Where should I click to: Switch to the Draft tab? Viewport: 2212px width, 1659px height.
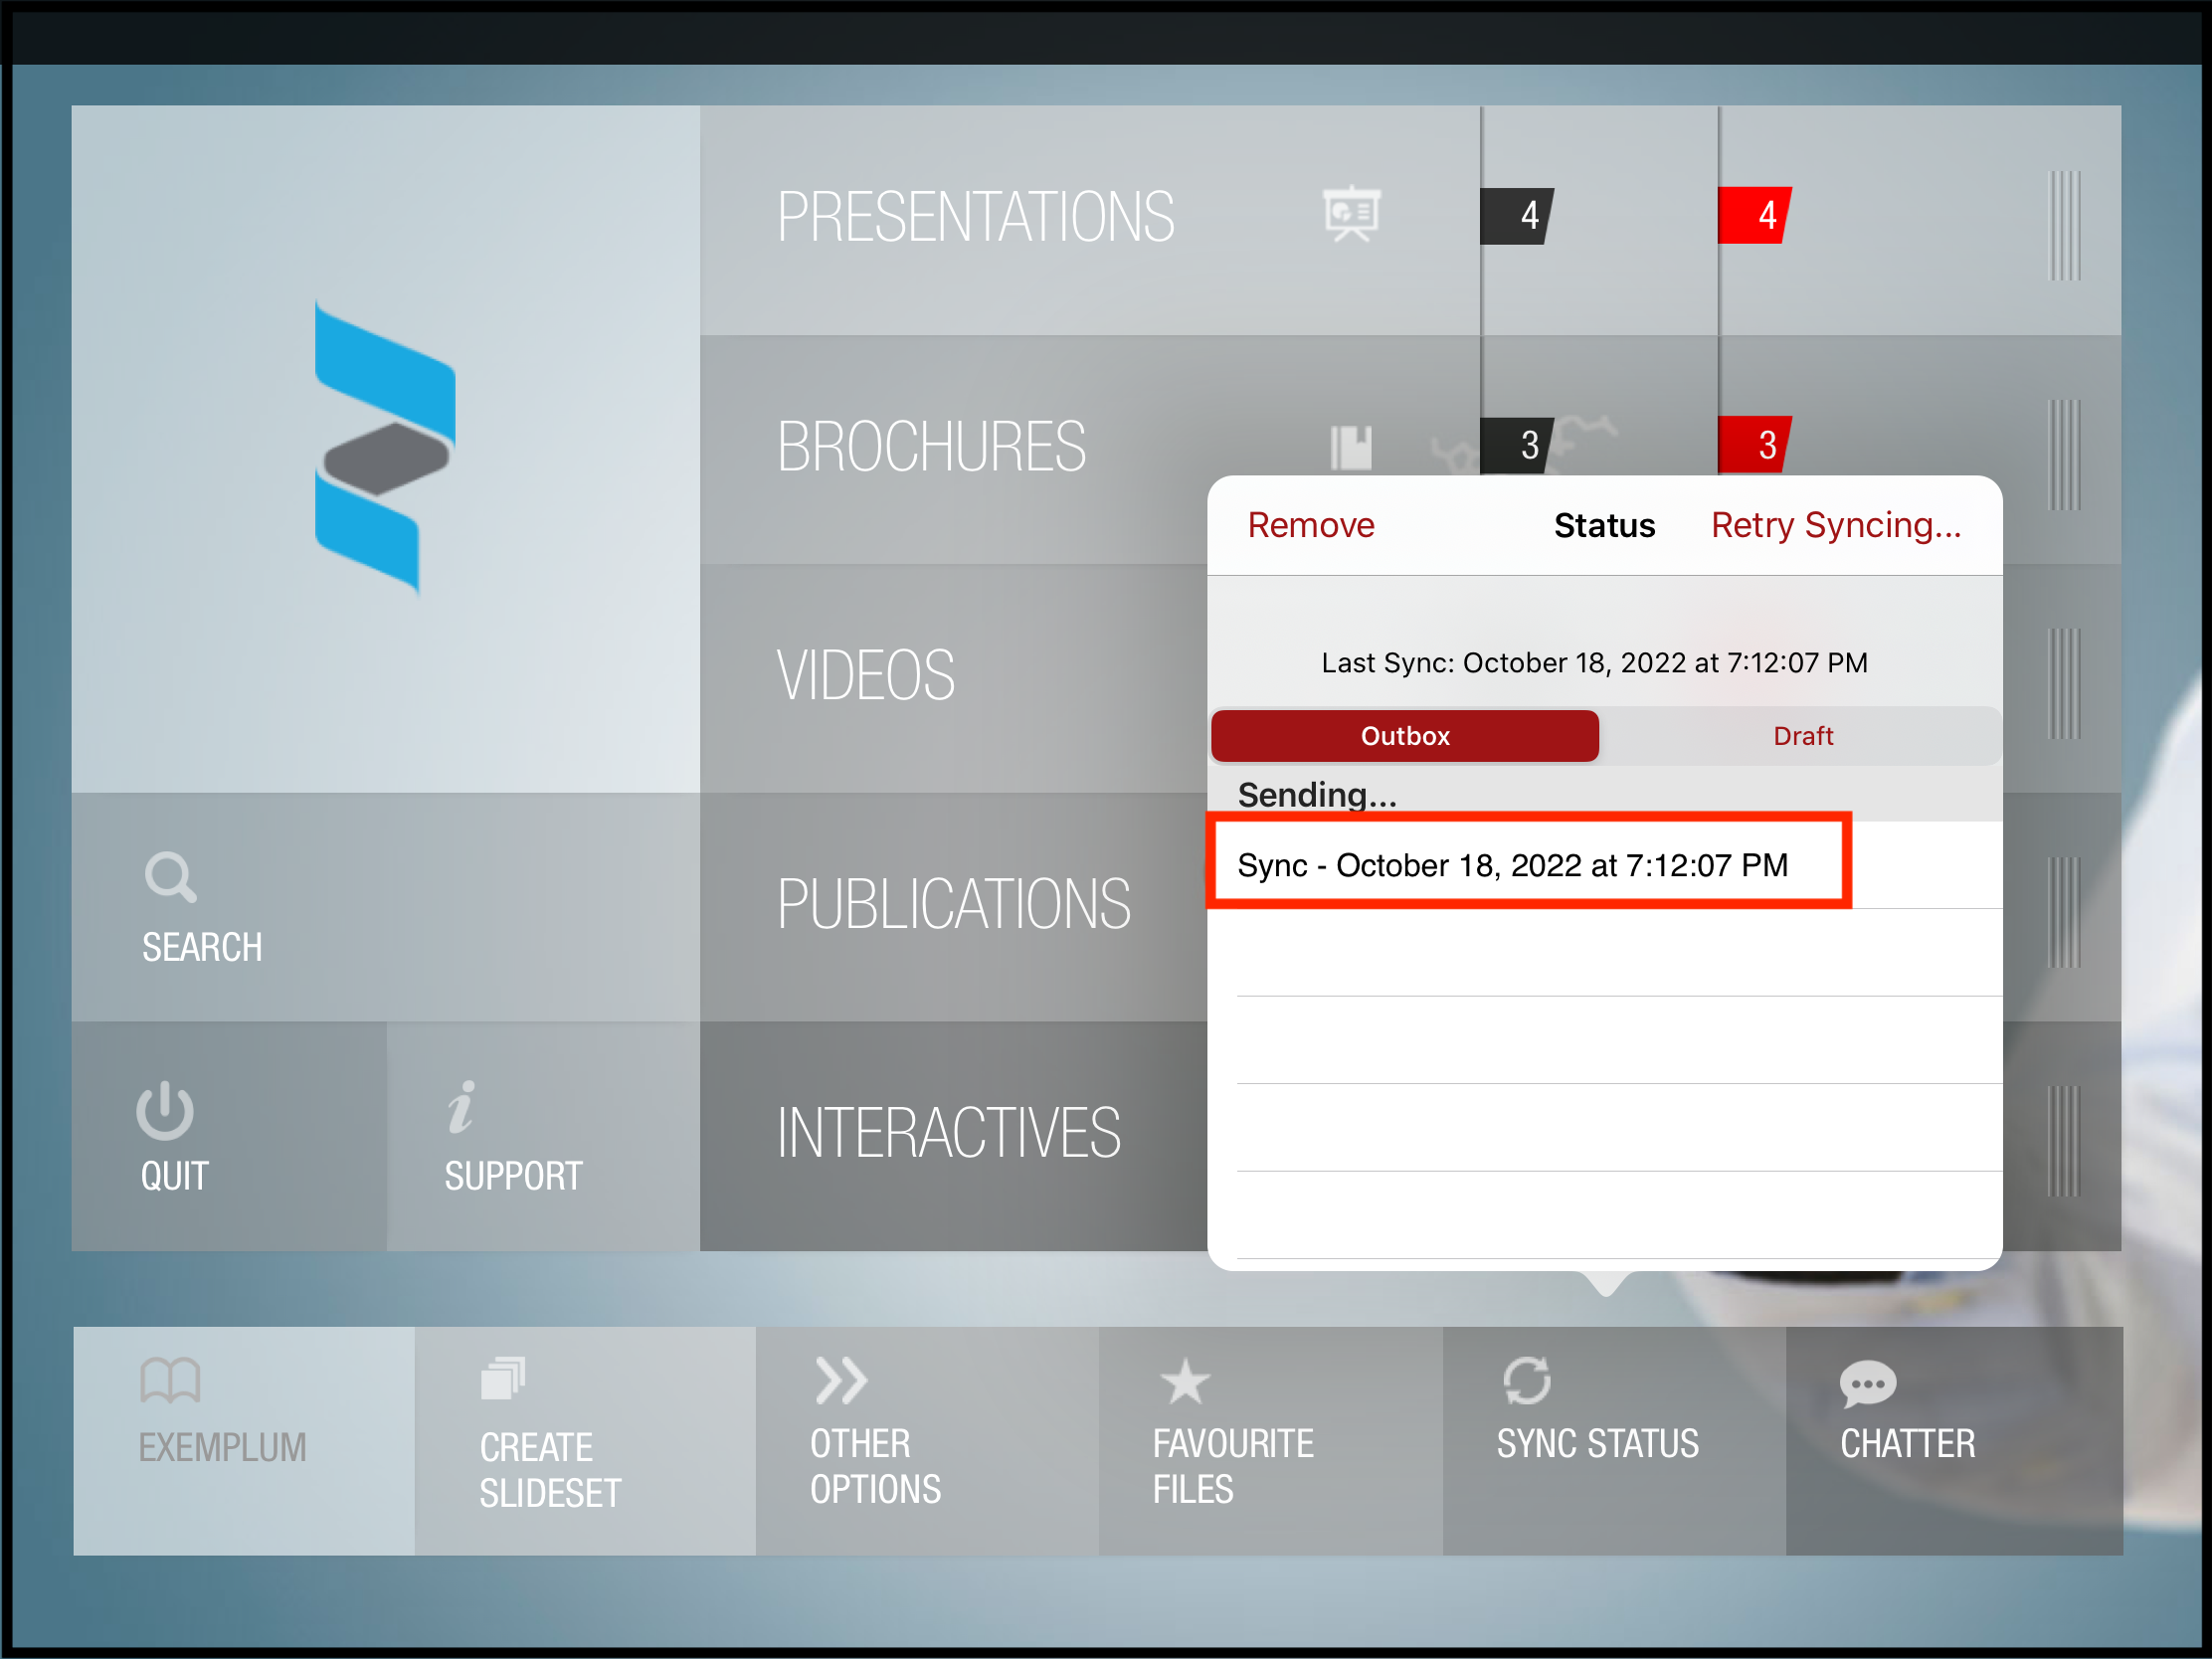[1803, 736]
